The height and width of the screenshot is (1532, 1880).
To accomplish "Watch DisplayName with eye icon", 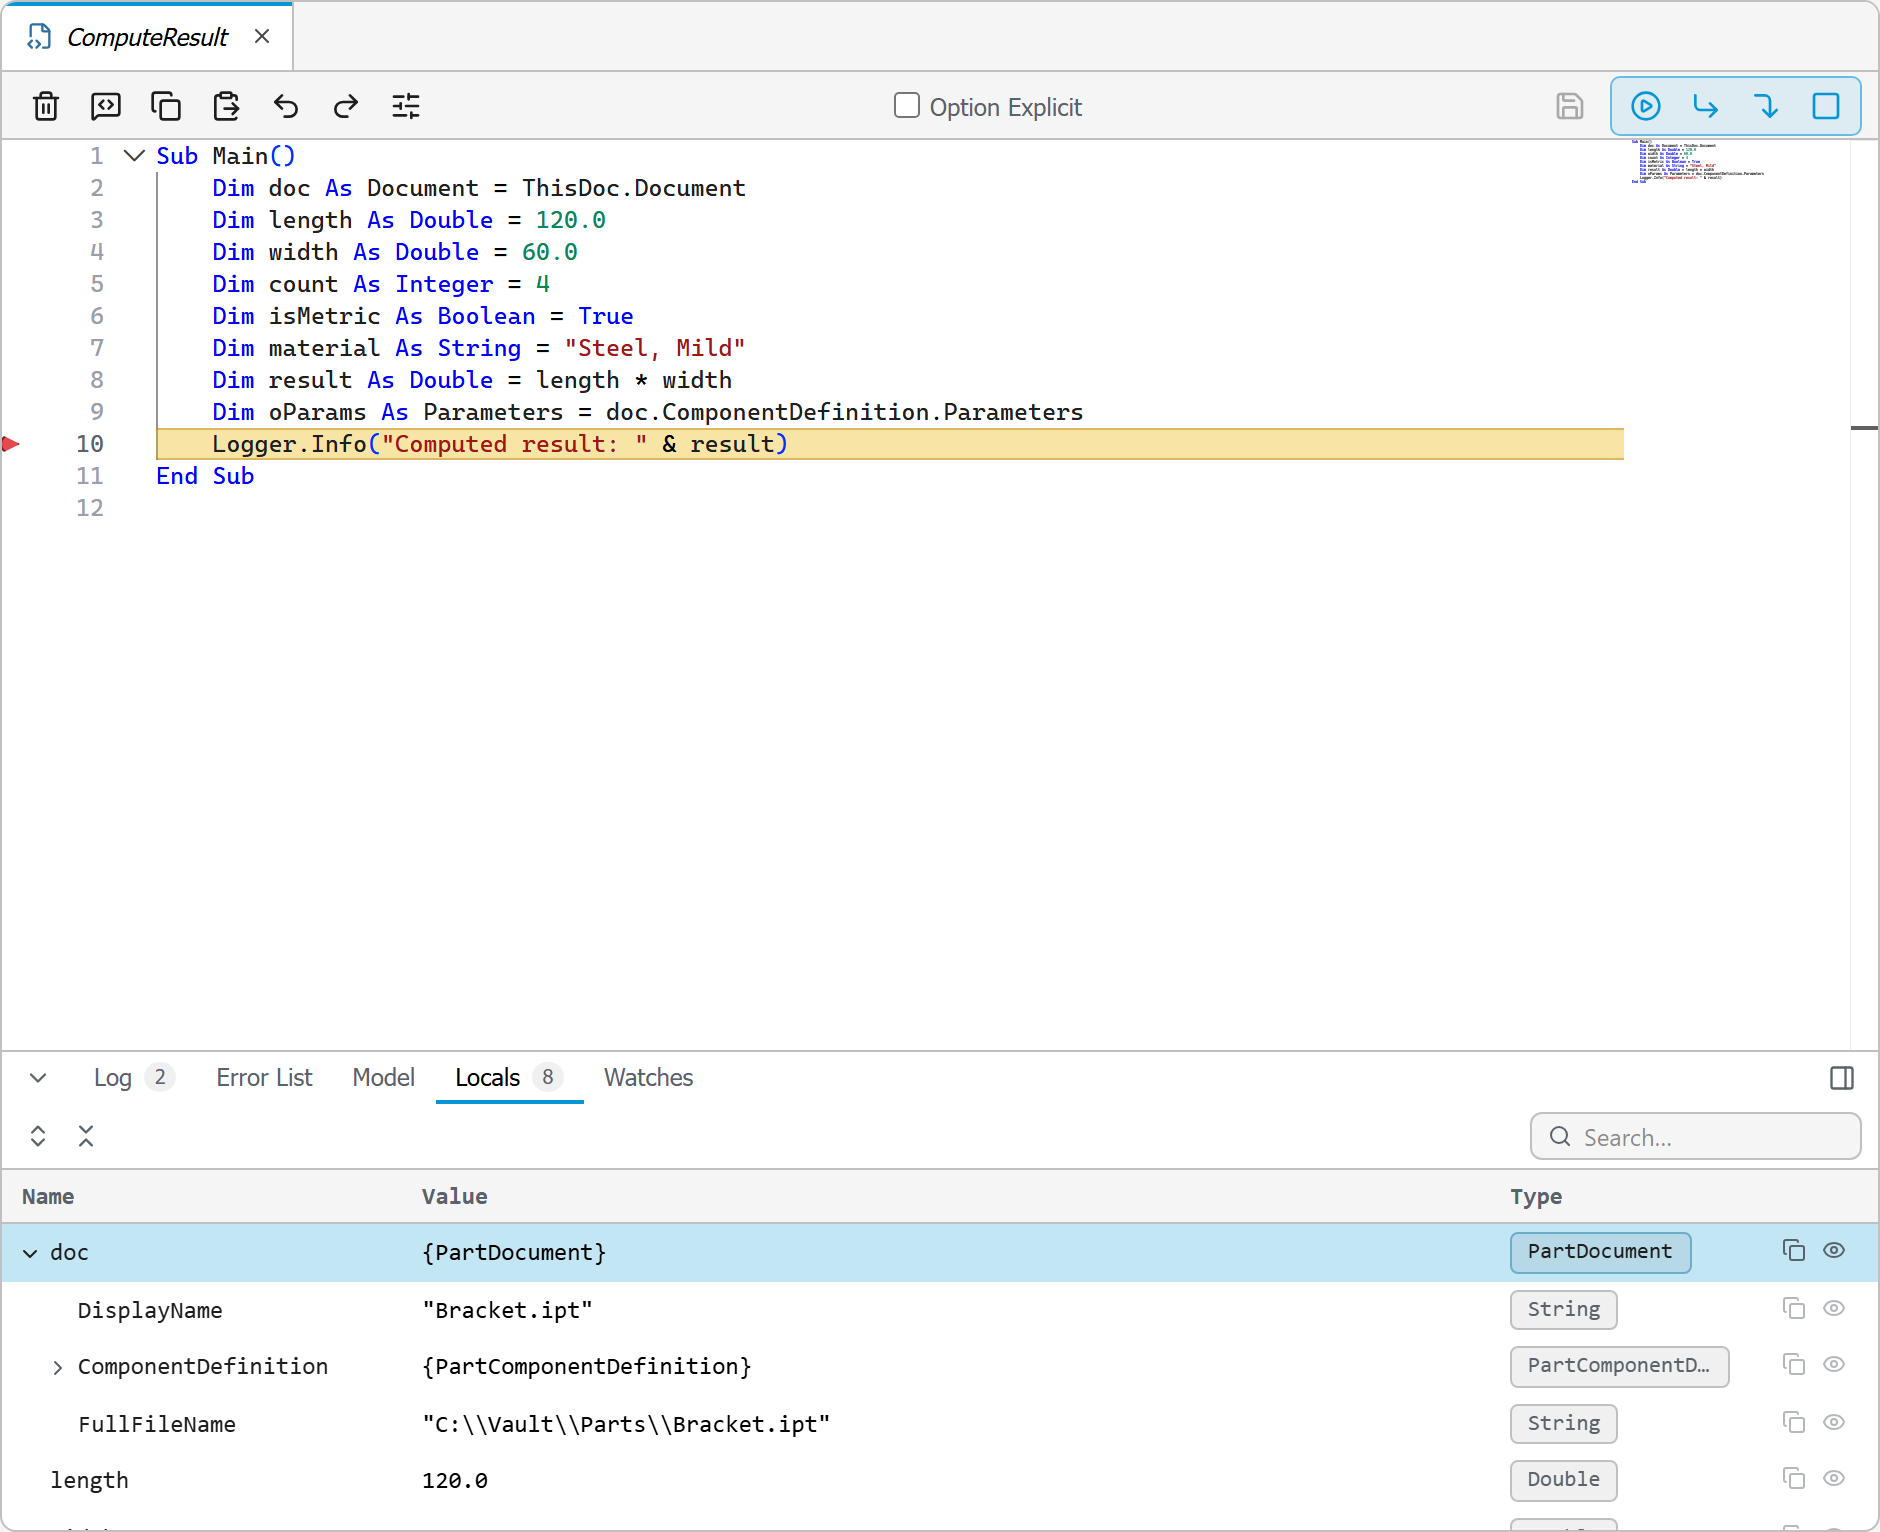I will click(x=1834, y=1309).
